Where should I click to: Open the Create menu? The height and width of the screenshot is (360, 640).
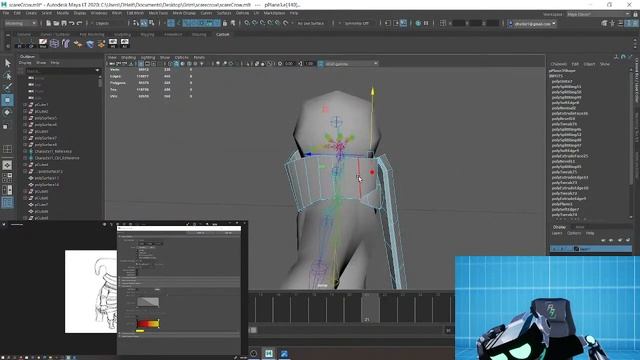[31, 13]
